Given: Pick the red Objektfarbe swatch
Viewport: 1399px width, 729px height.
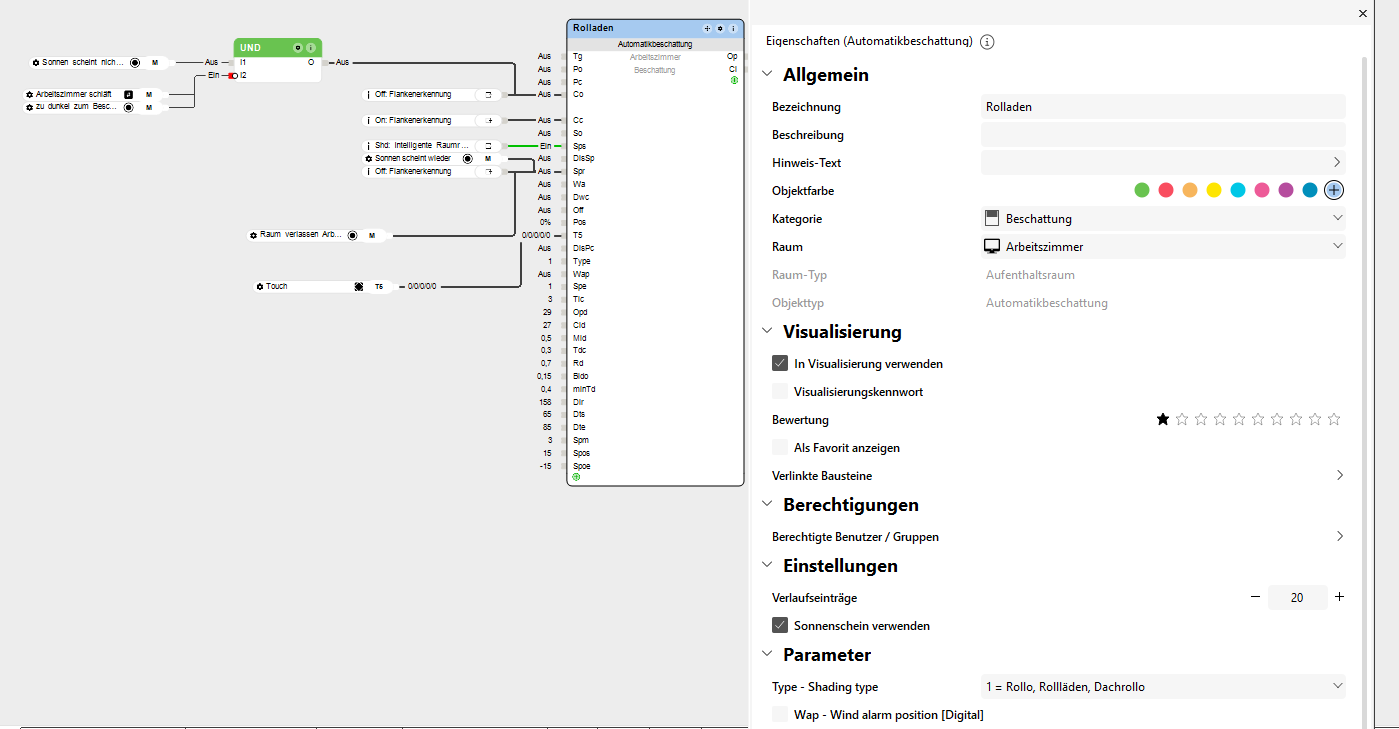Looking at the screenshot, I should point(1166,190).
